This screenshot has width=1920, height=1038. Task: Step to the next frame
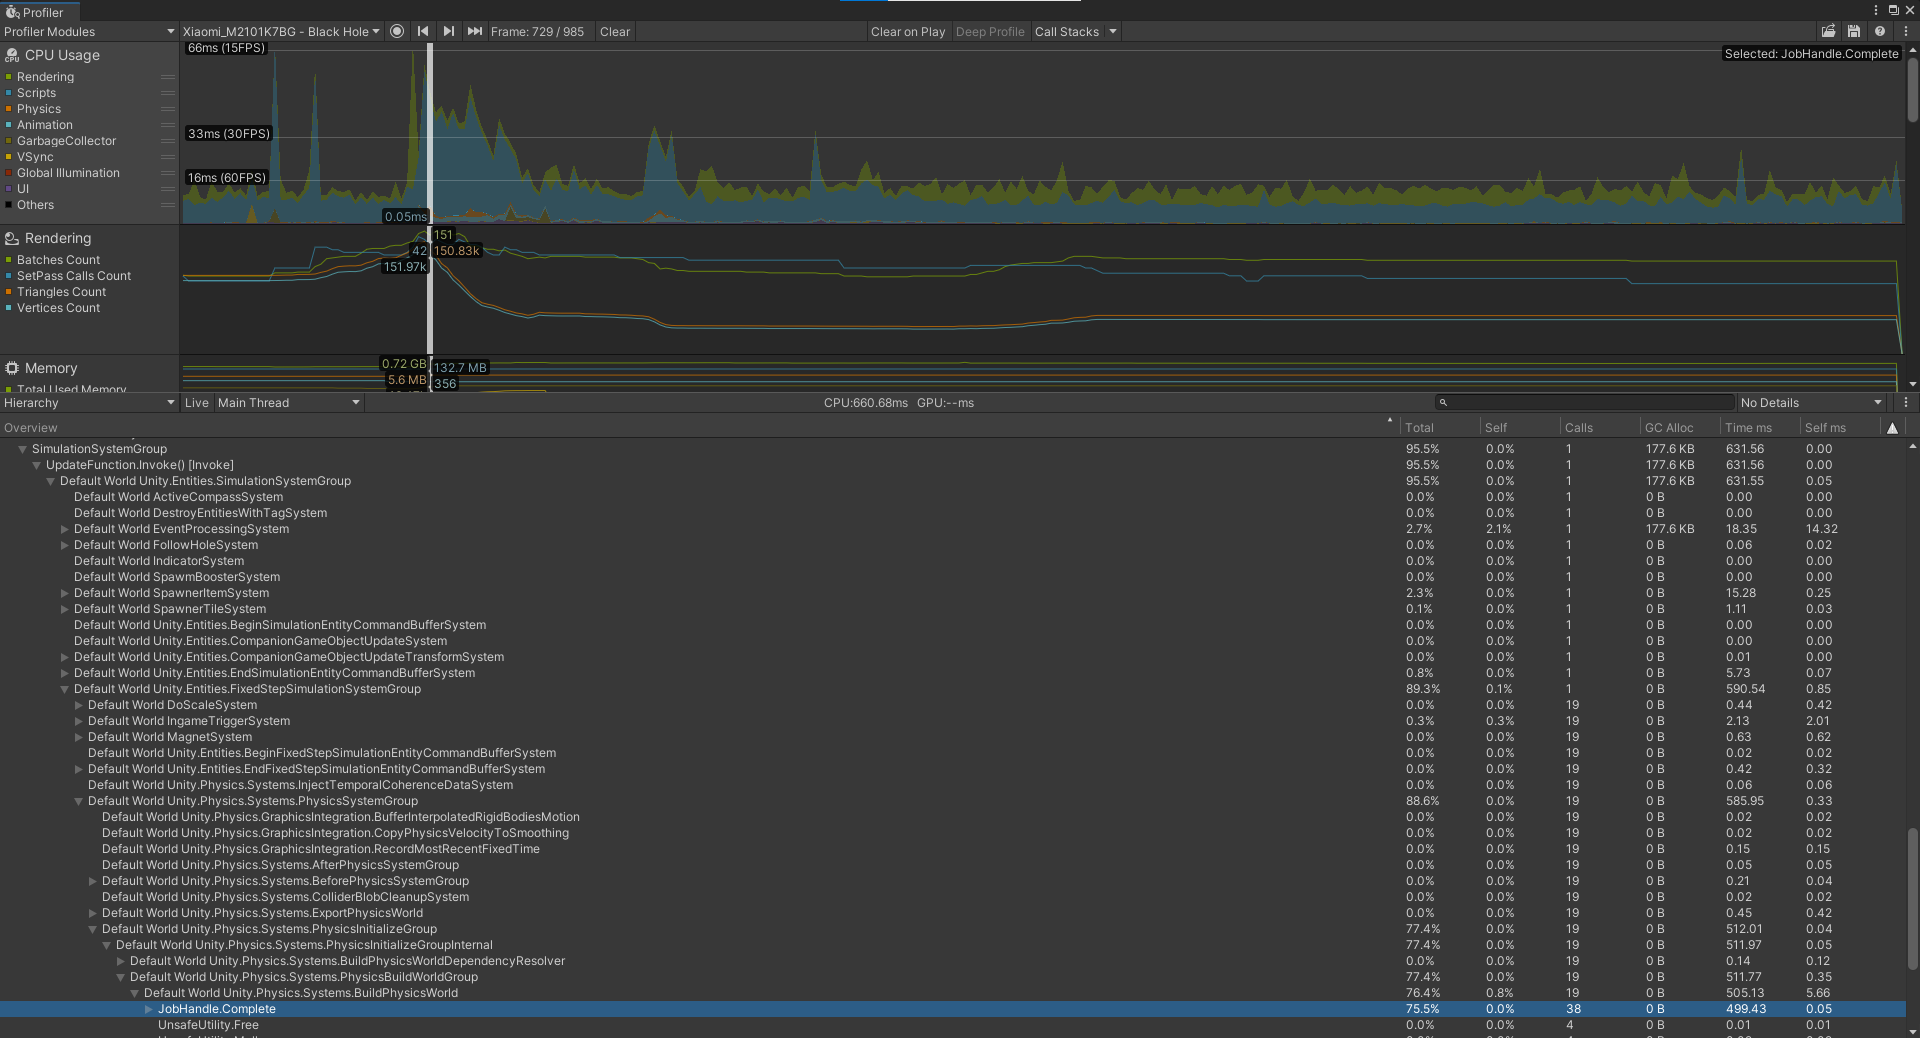coord(449,32)
